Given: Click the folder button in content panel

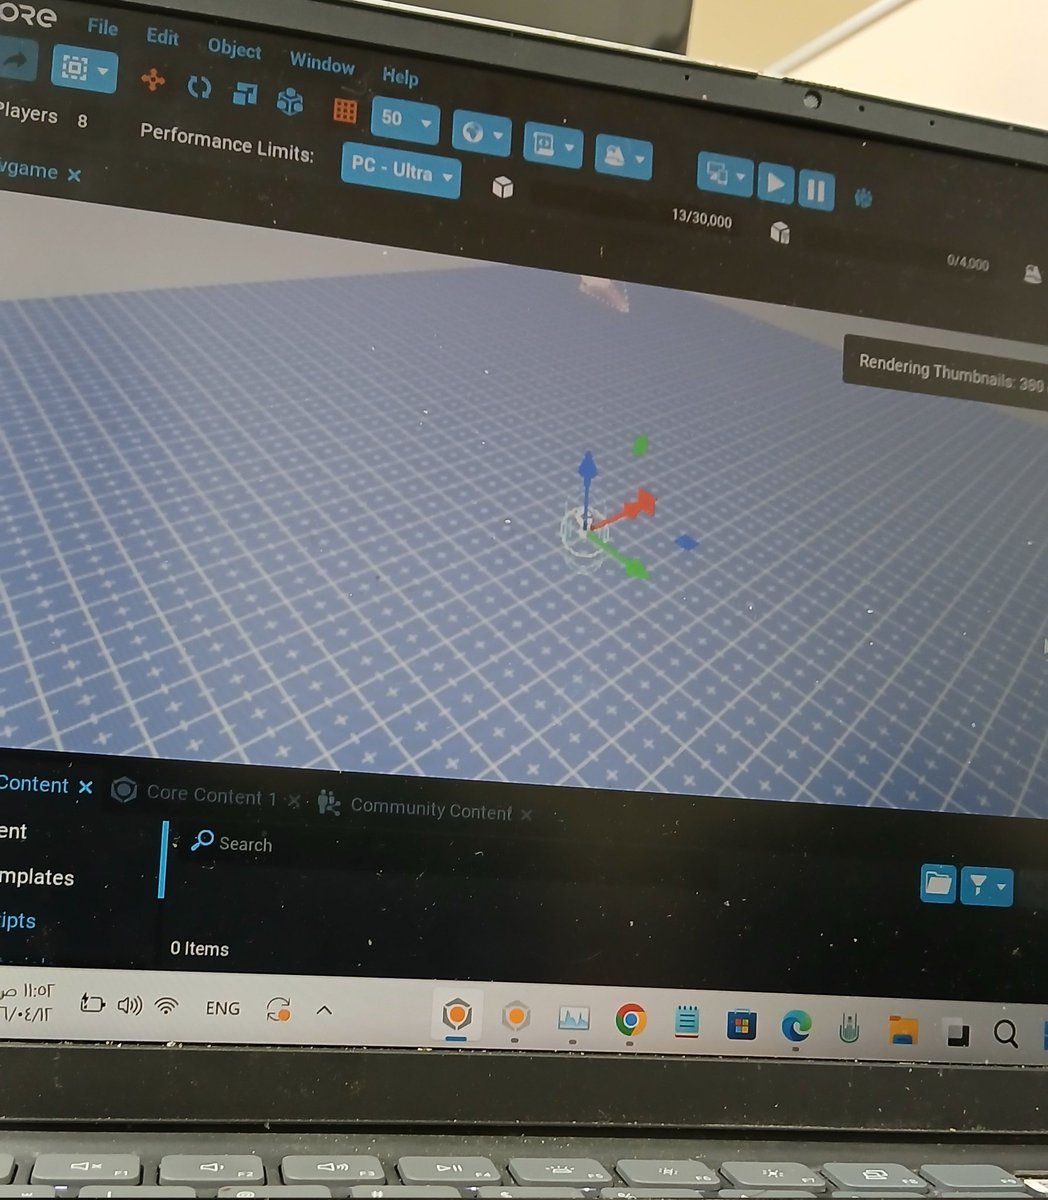Looking at the screenshot, I should click(x=938, y=884).
